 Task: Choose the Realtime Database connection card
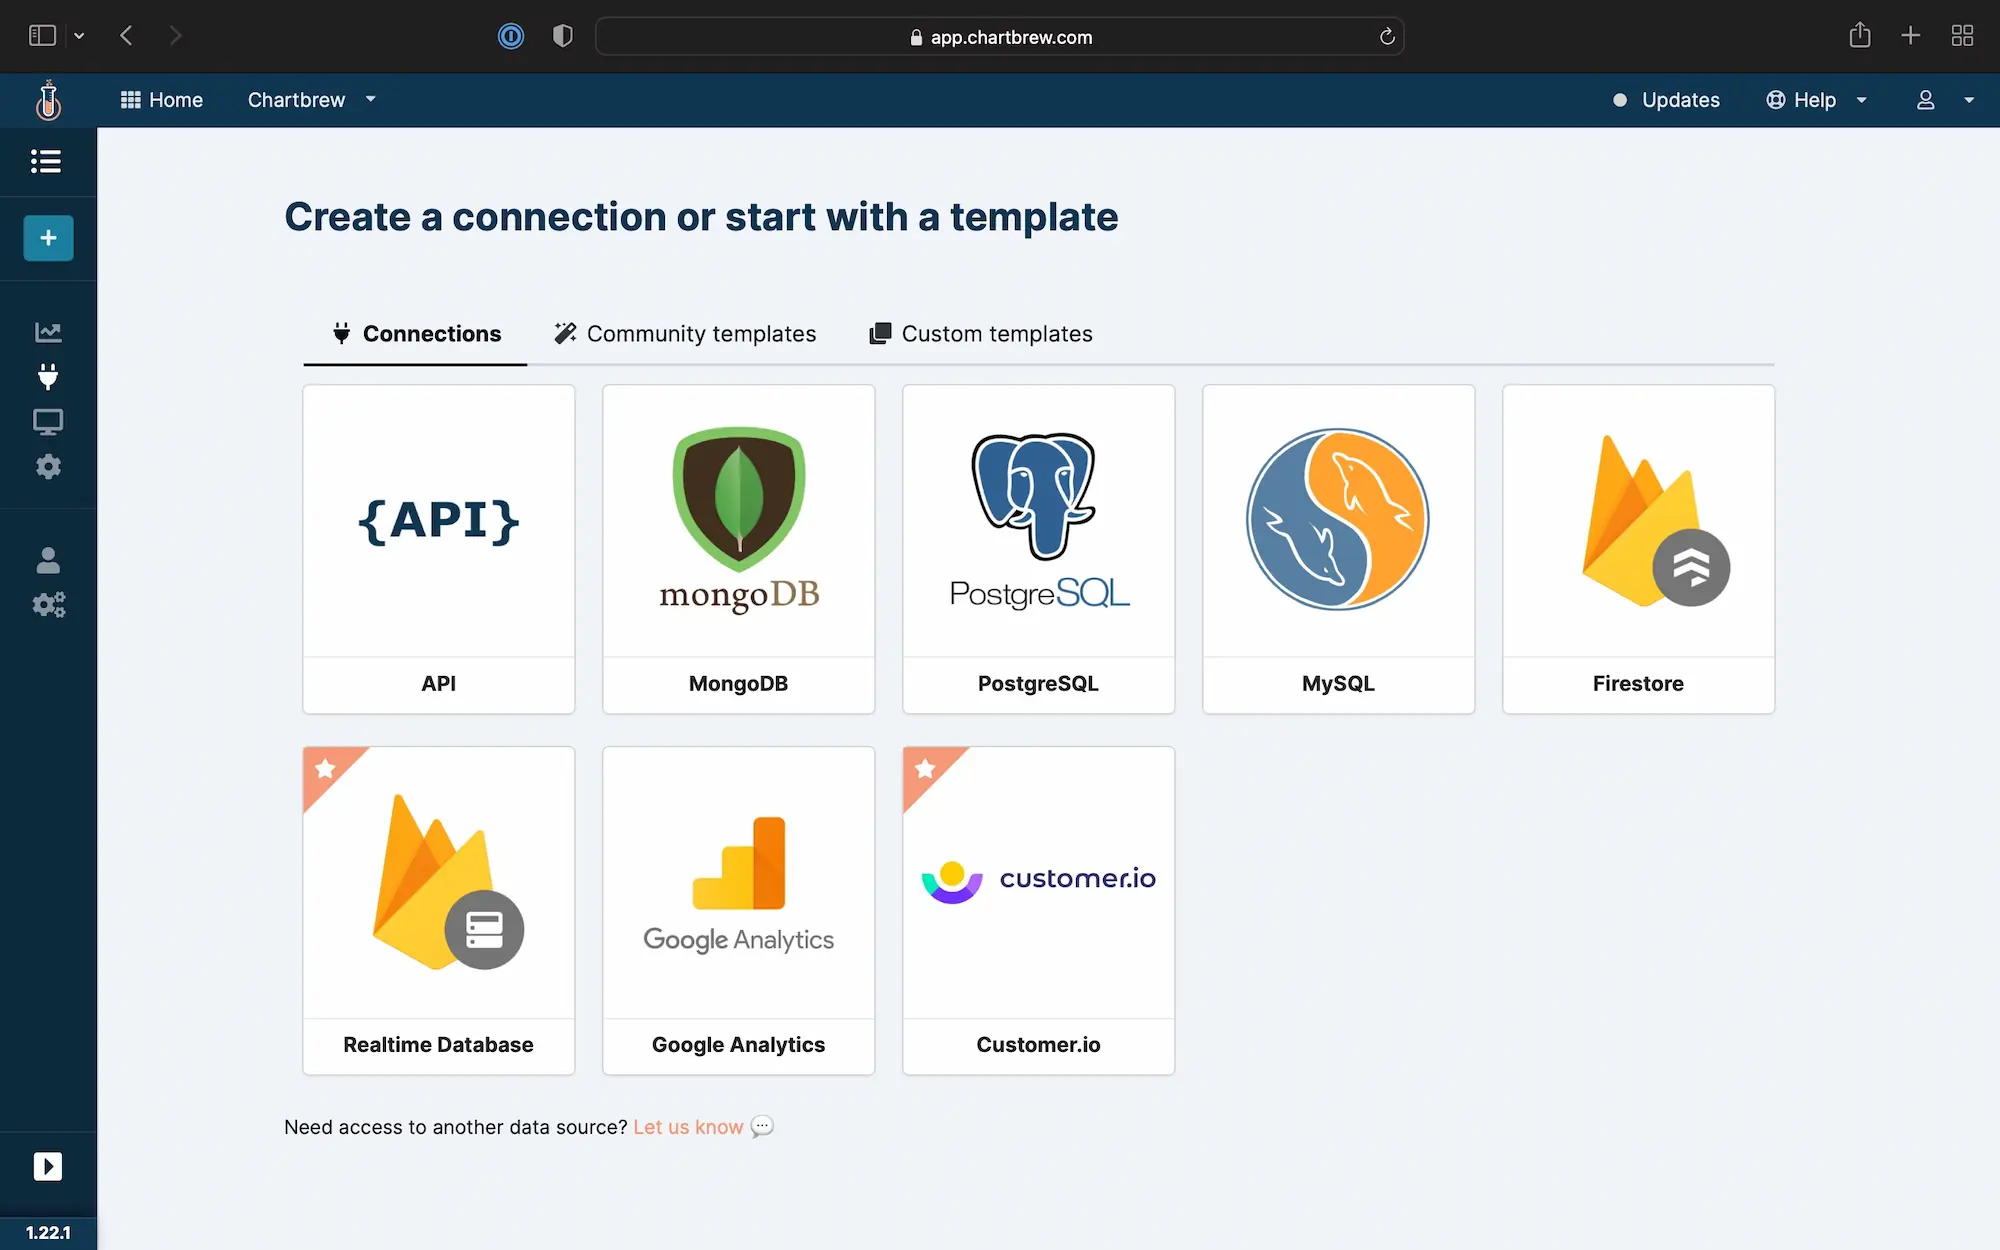coord(439,911)
